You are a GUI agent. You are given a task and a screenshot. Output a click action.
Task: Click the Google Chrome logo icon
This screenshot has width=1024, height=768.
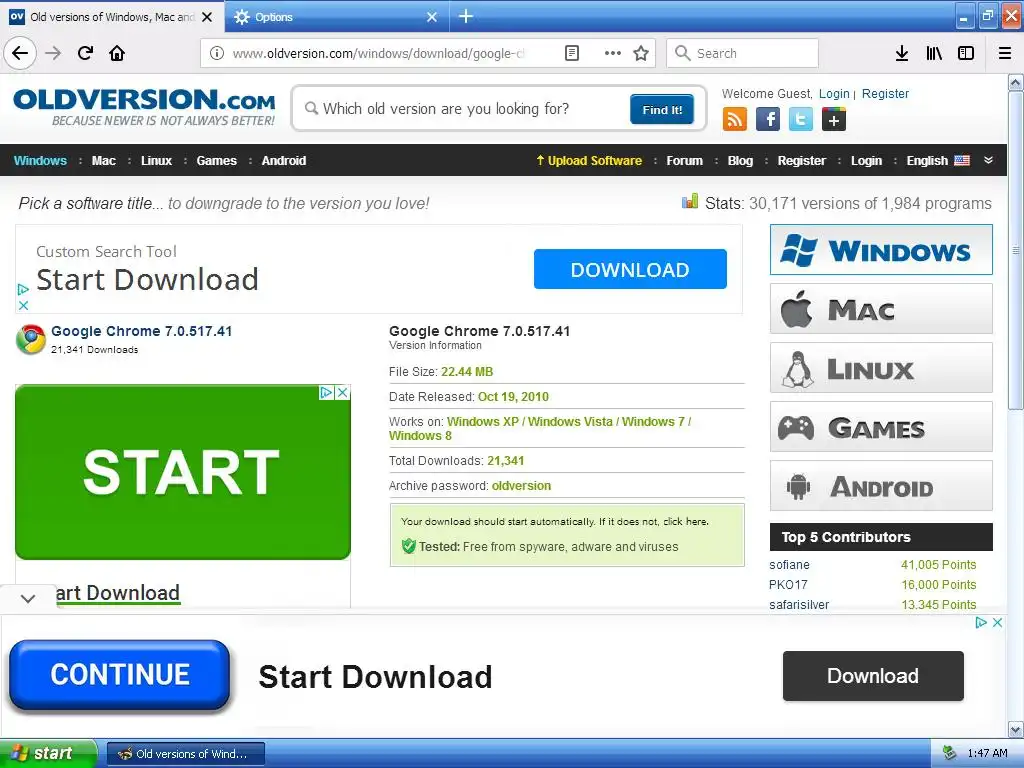(x=31, y=340)
